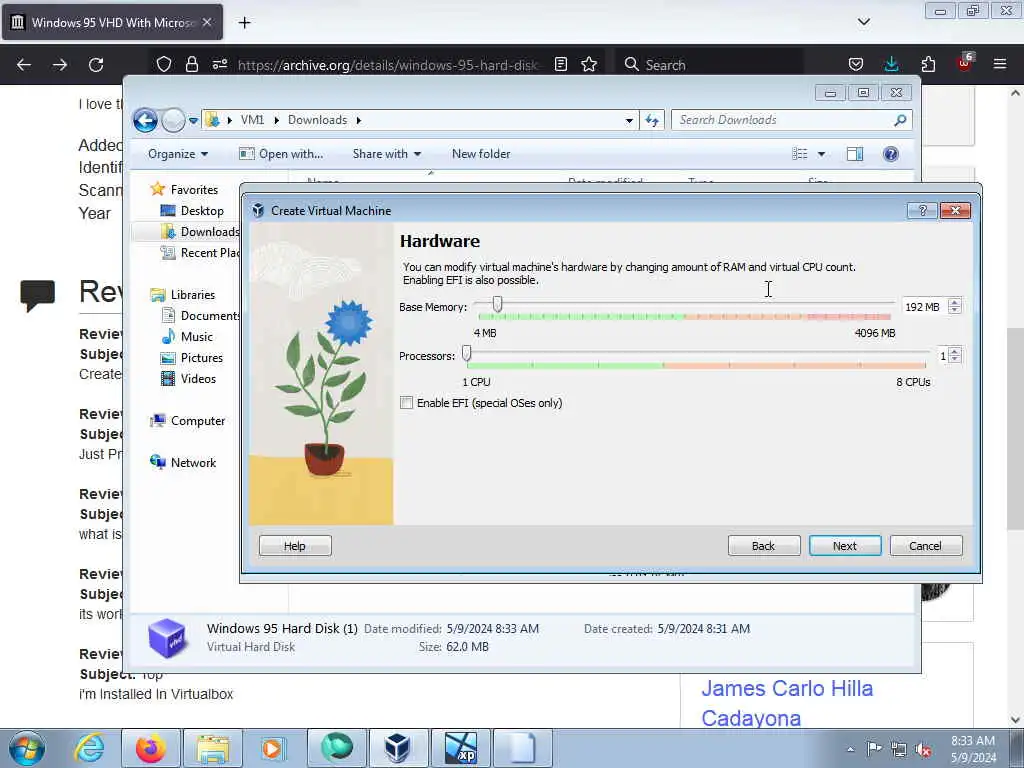
Task: Change the view icon in Explorer
Action: 800,154
